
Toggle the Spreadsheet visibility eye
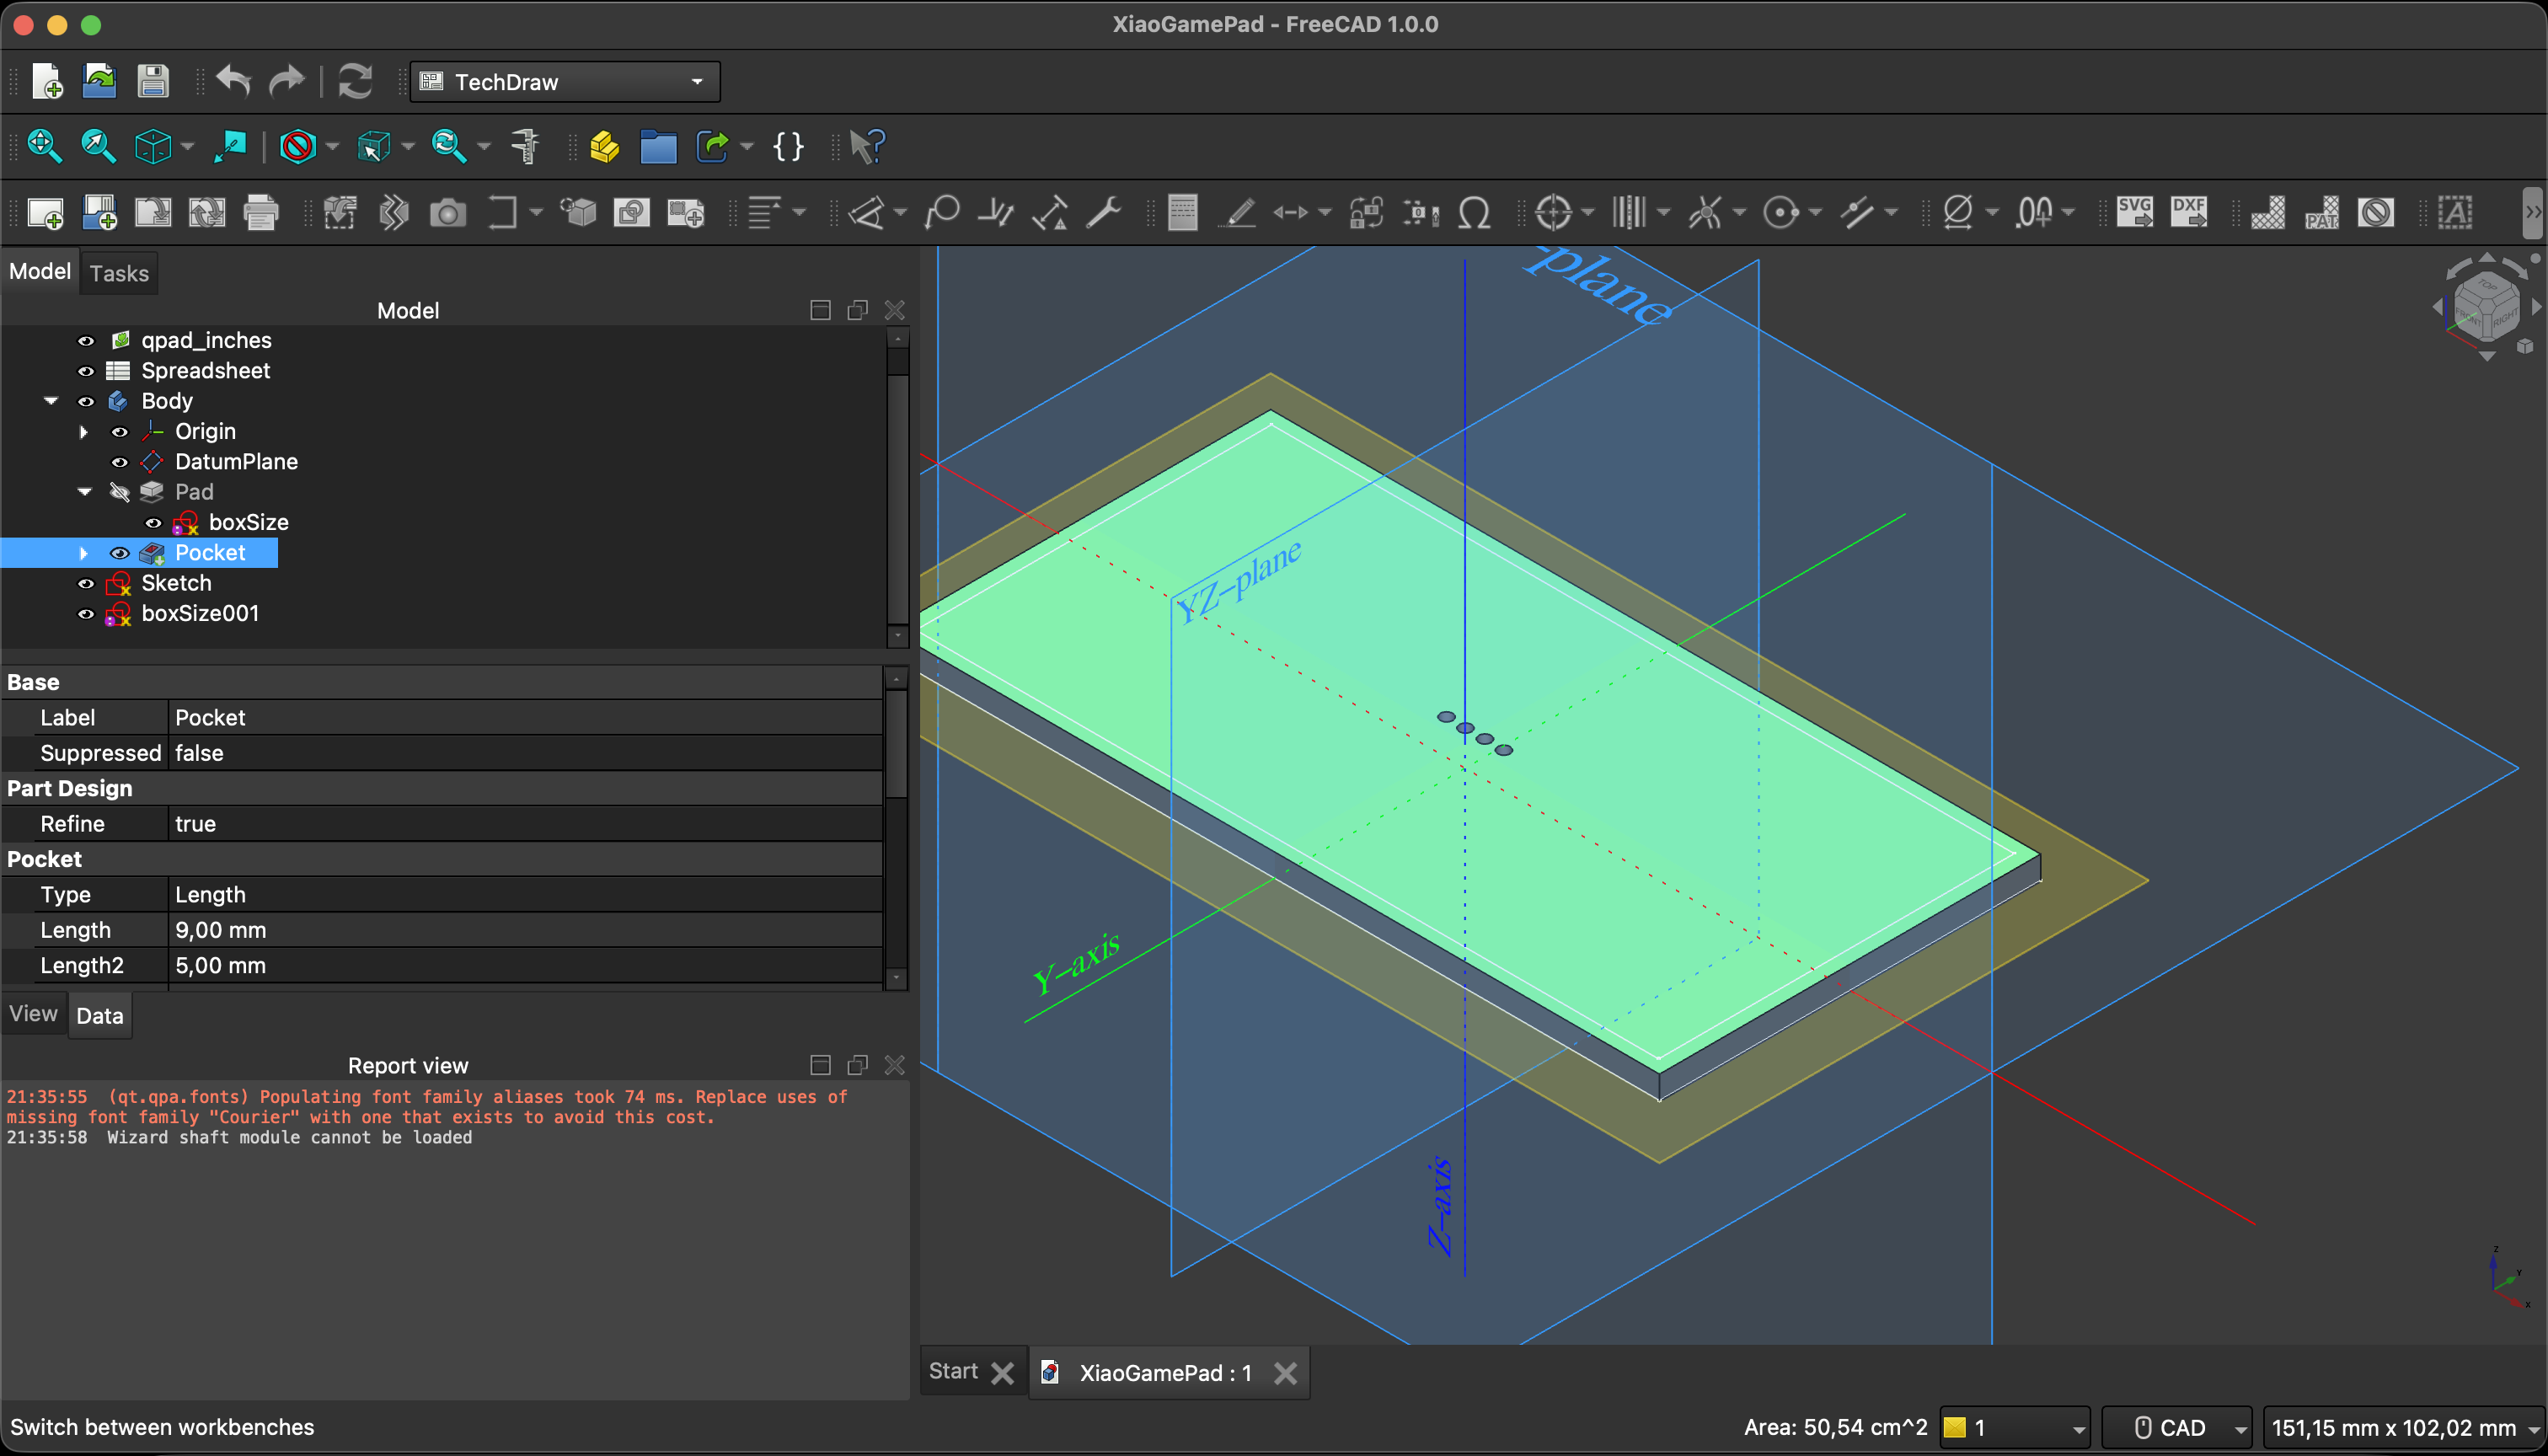click(85, 371)
